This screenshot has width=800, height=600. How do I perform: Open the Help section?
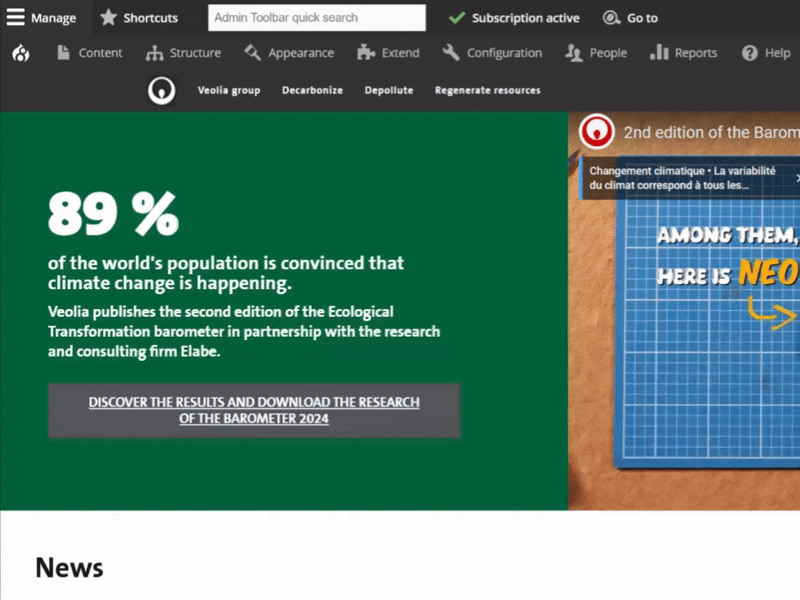click(766, 53)
